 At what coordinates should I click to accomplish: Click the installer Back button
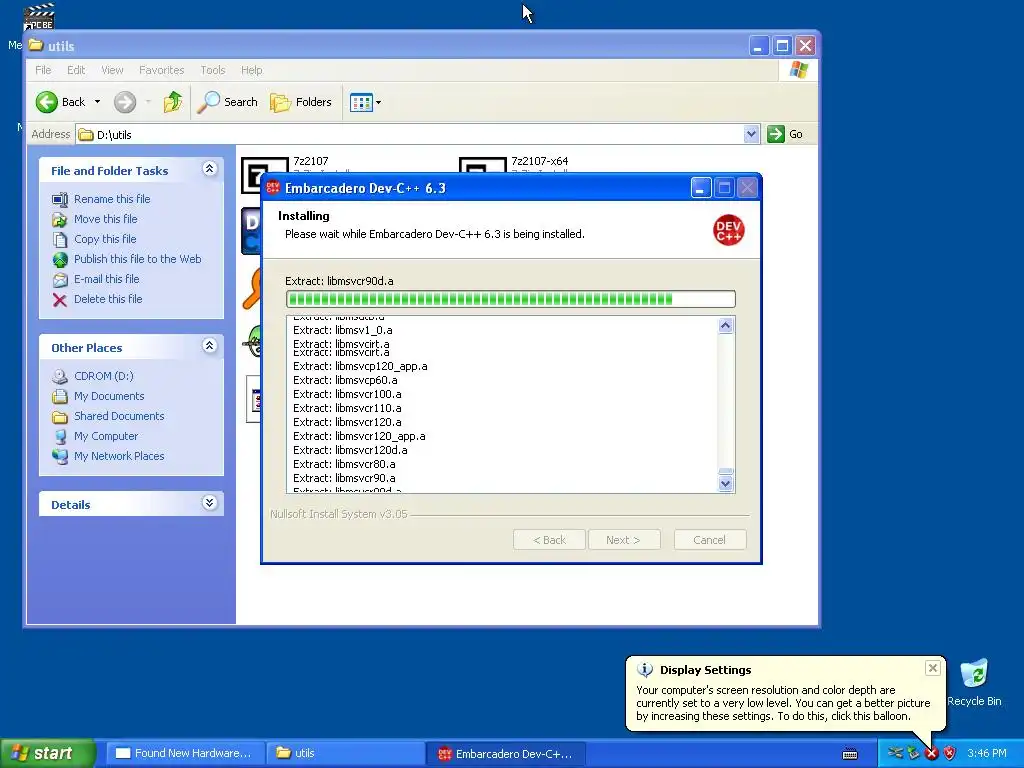[549, 540]
